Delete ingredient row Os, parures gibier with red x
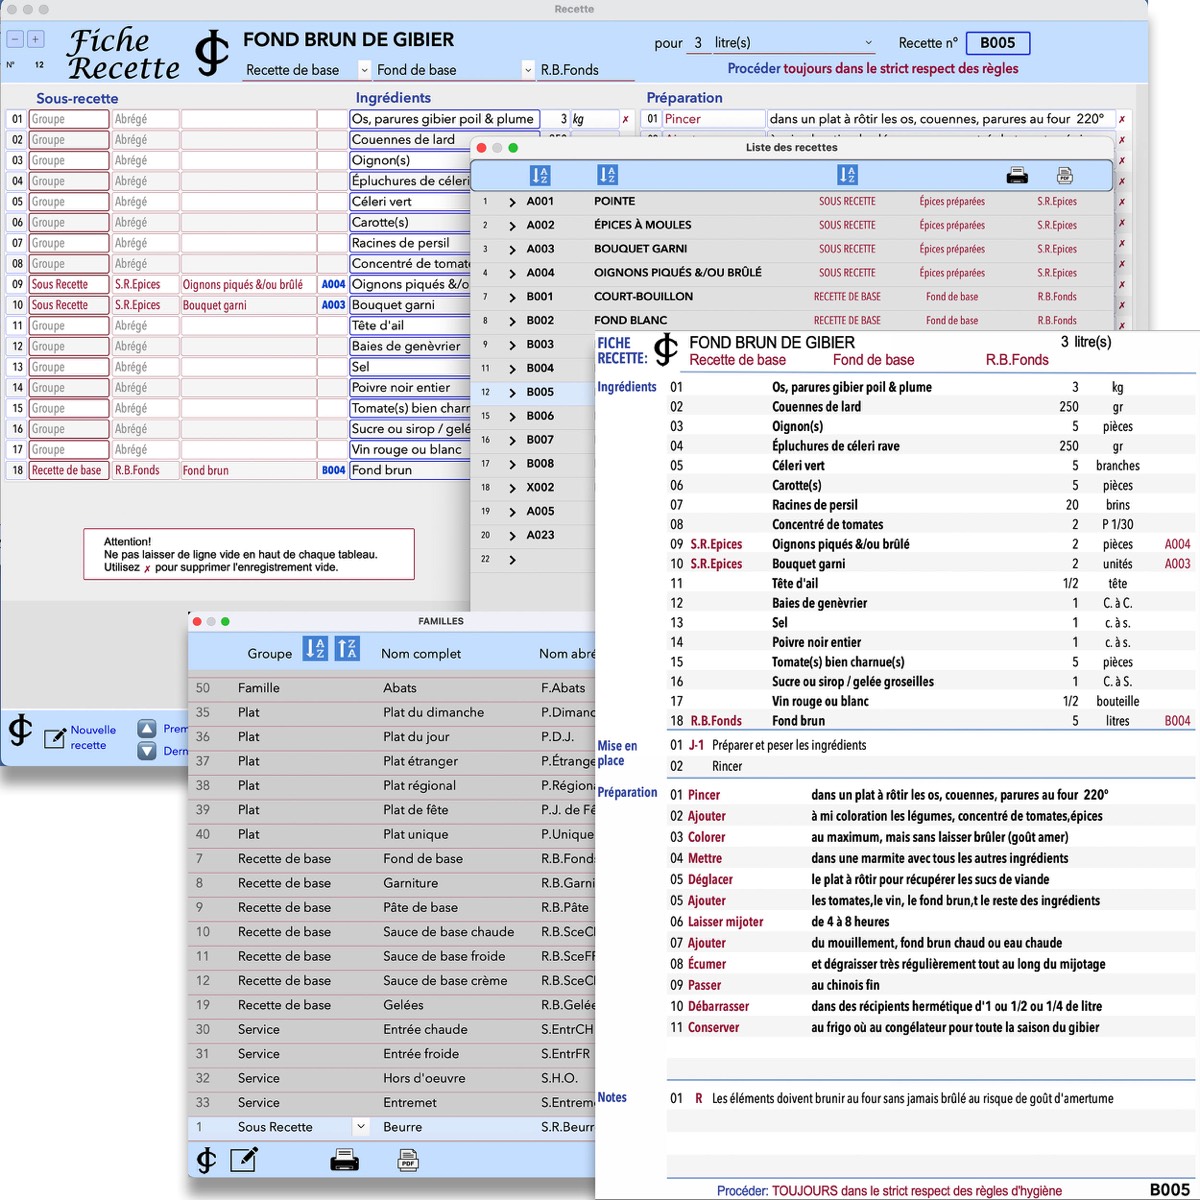 [626, 119]
